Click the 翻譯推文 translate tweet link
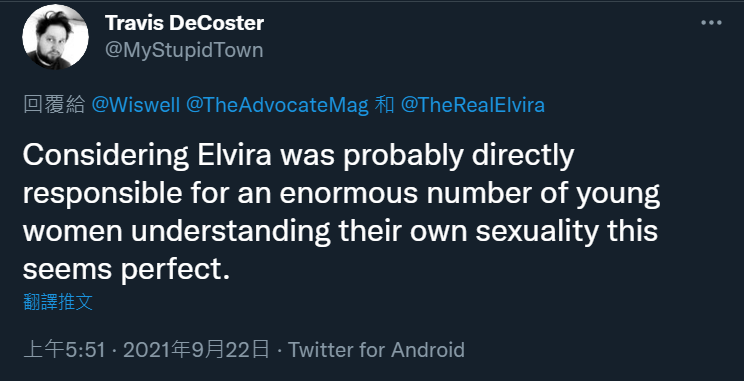The image size is (744, 381). click(x=58, y=302)
